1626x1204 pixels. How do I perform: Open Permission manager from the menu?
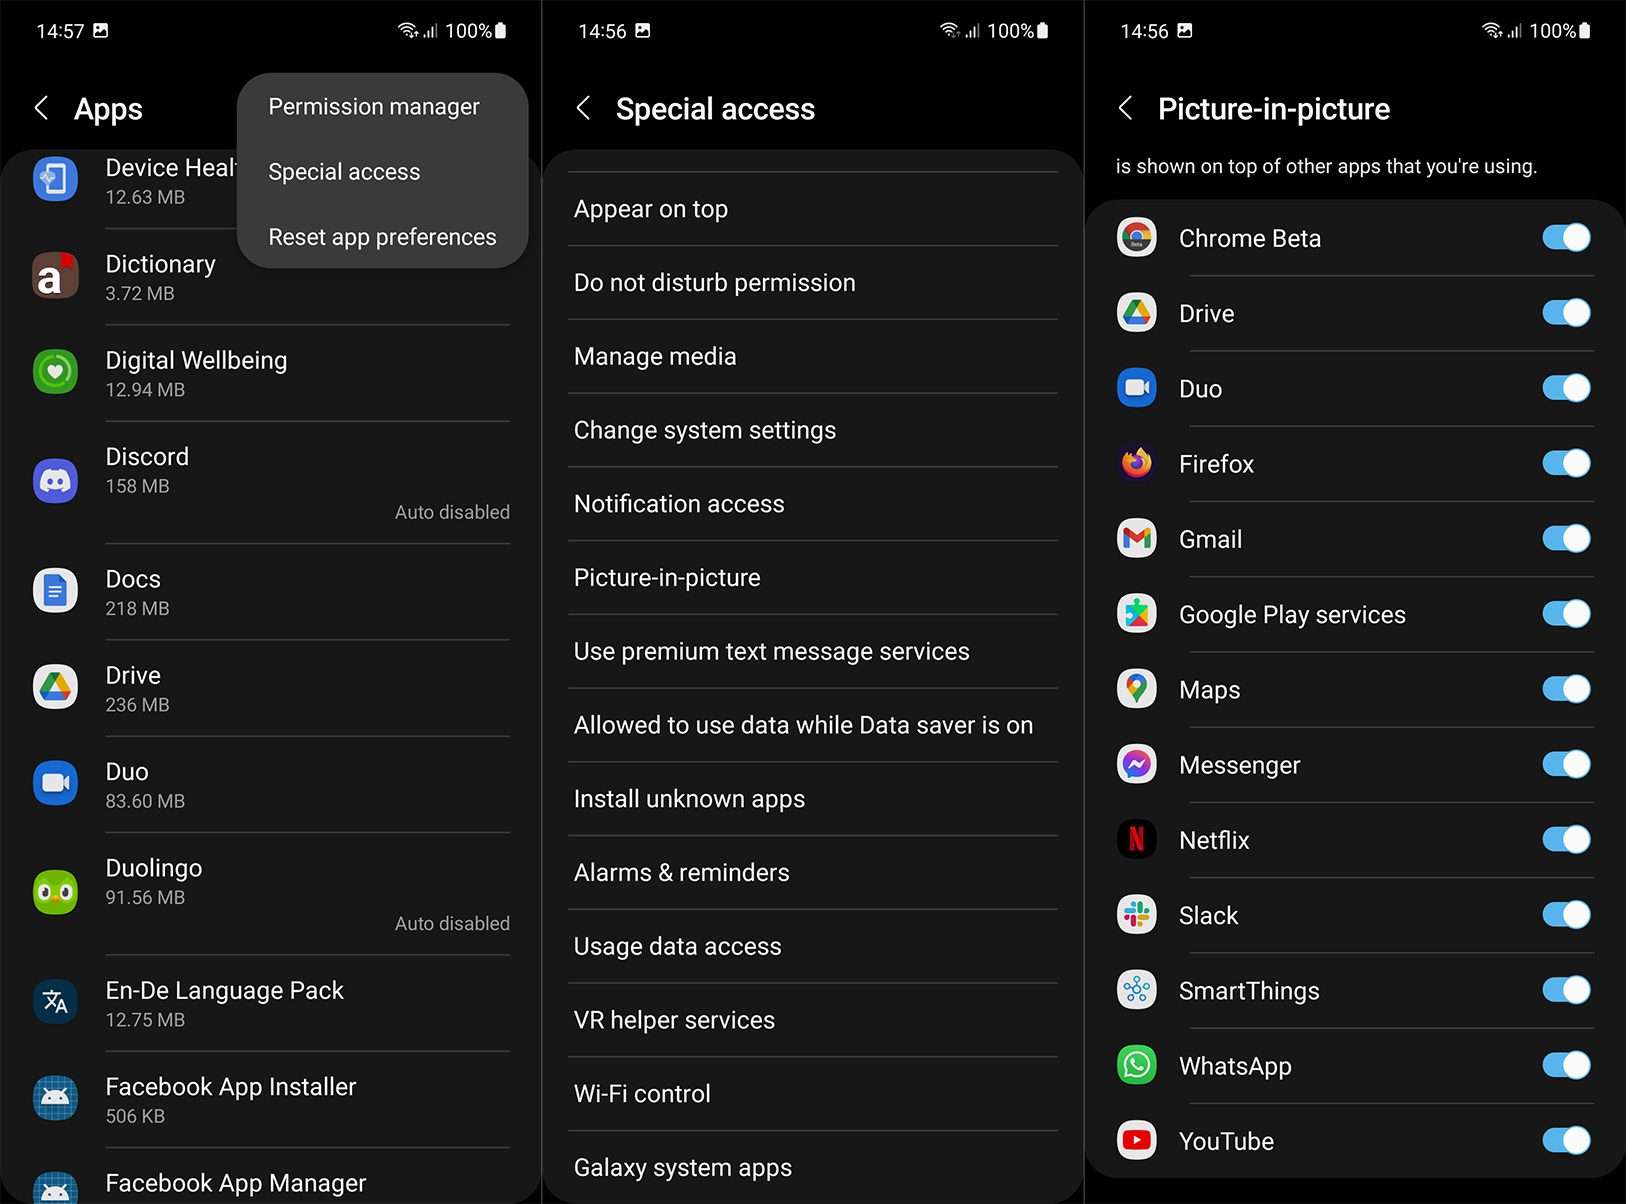pyautogui.click(x=383, y=106)
